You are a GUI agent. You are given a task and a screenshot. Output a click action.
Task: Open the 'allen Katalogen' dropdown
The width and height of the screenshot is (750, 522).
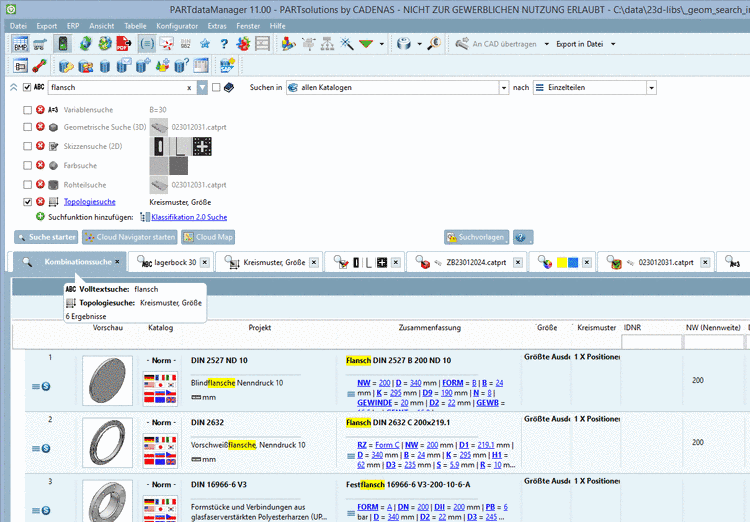pyautogui.click(x=503, y=88)
